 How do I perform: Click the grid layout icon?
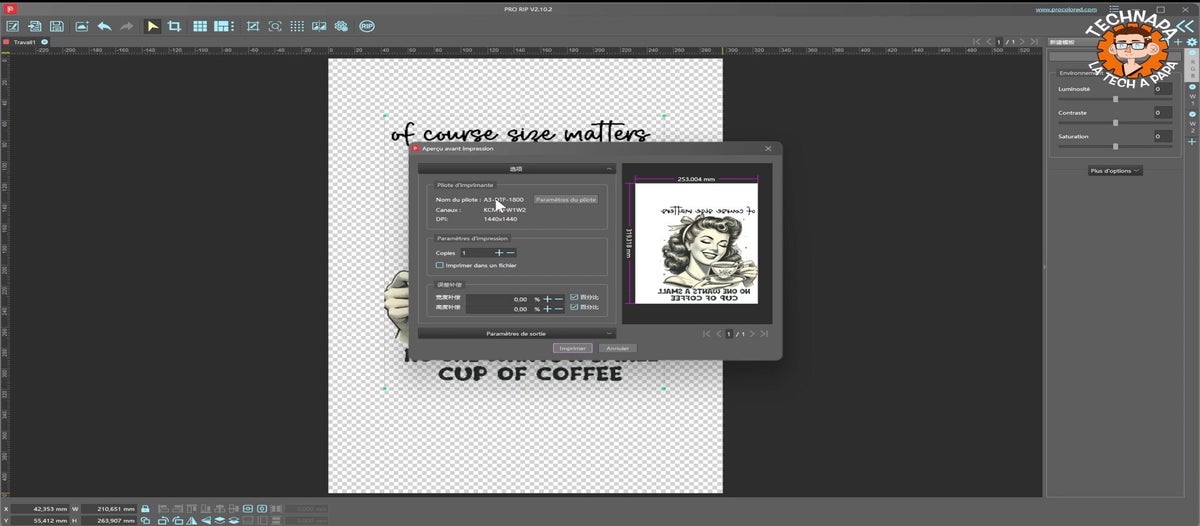pyautogui.click(x=200, y=26)
